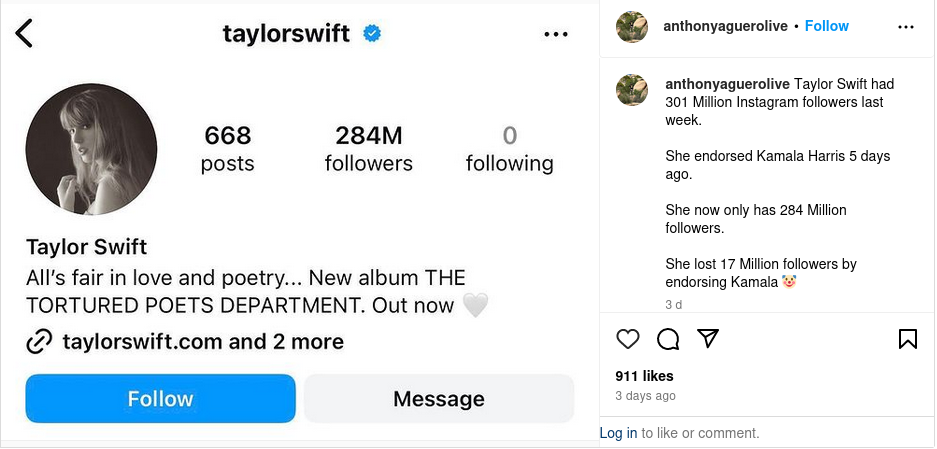Click the Log in link
This screenshot has width=937, height=449.
pos(618,433)
